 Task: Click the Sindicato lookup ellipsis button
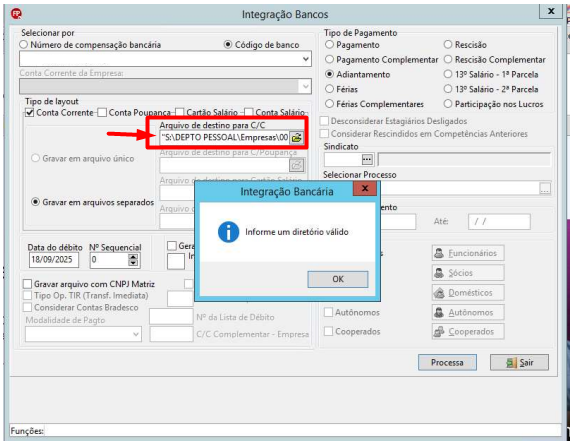click(367, 160)
